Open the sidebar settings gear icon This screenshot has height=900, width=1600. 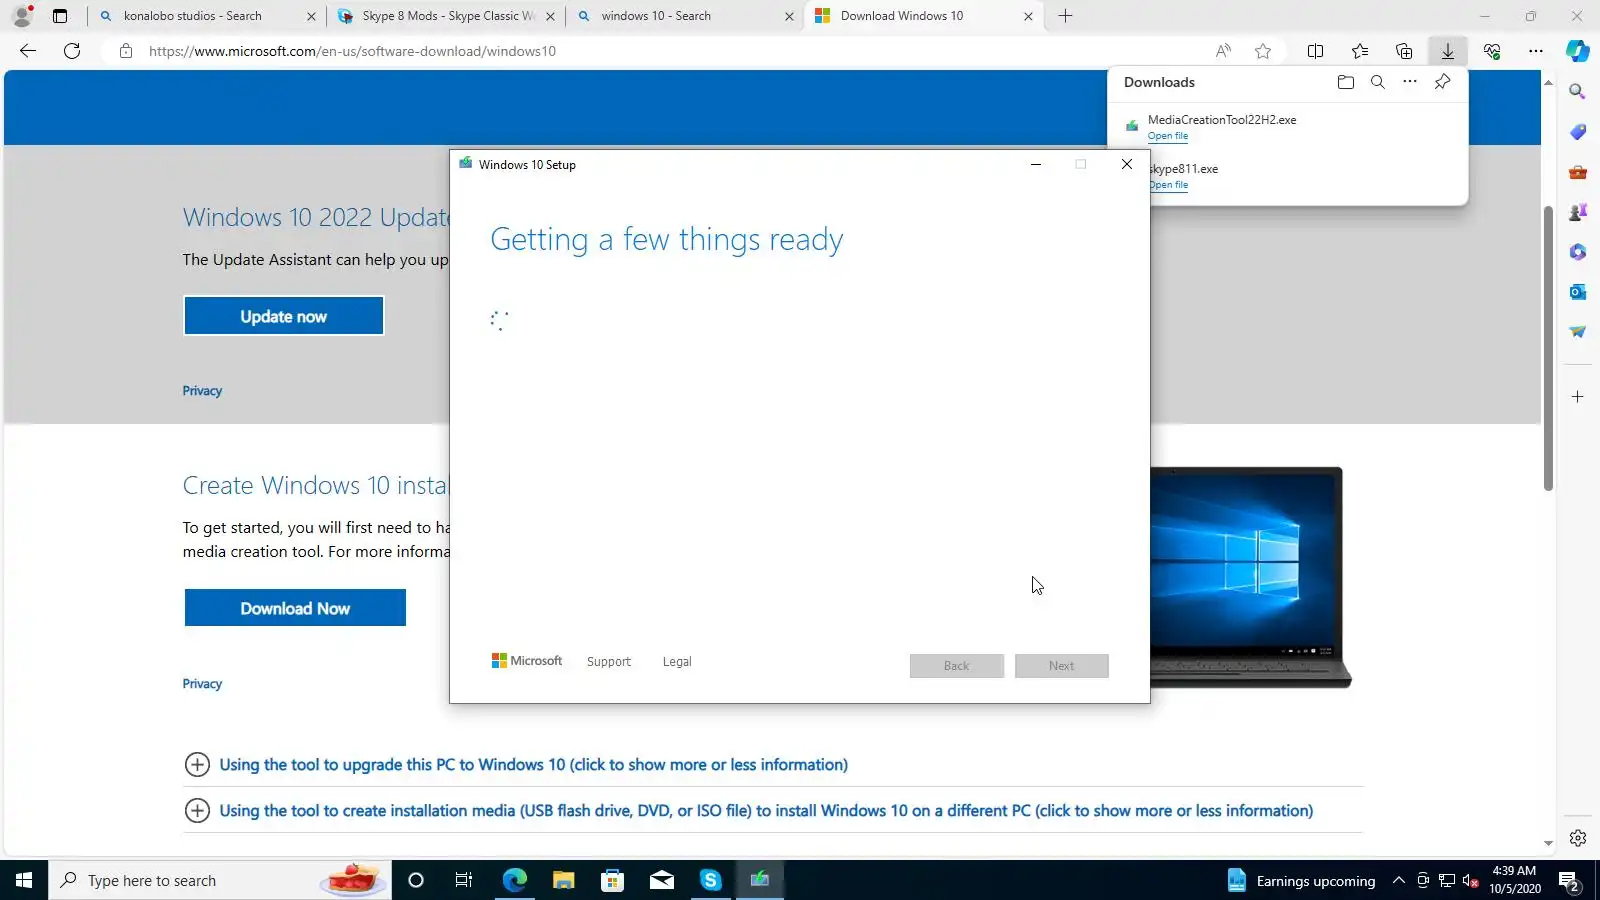1578,838
